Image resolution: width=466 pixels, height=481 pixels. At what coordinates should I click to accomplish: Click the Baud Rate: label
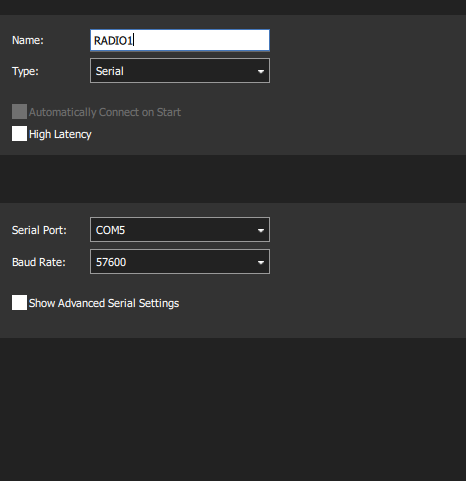[39, 262]
